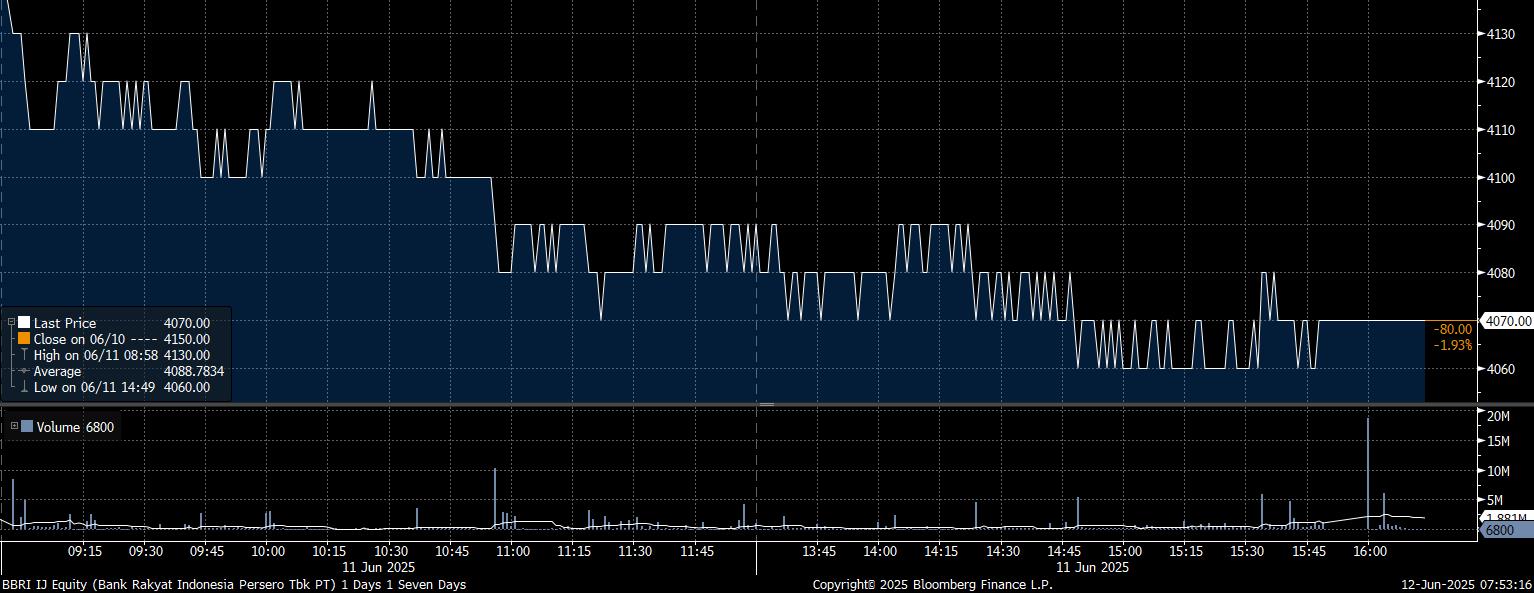Collapse the Last Price legend tree

[11, 323]
